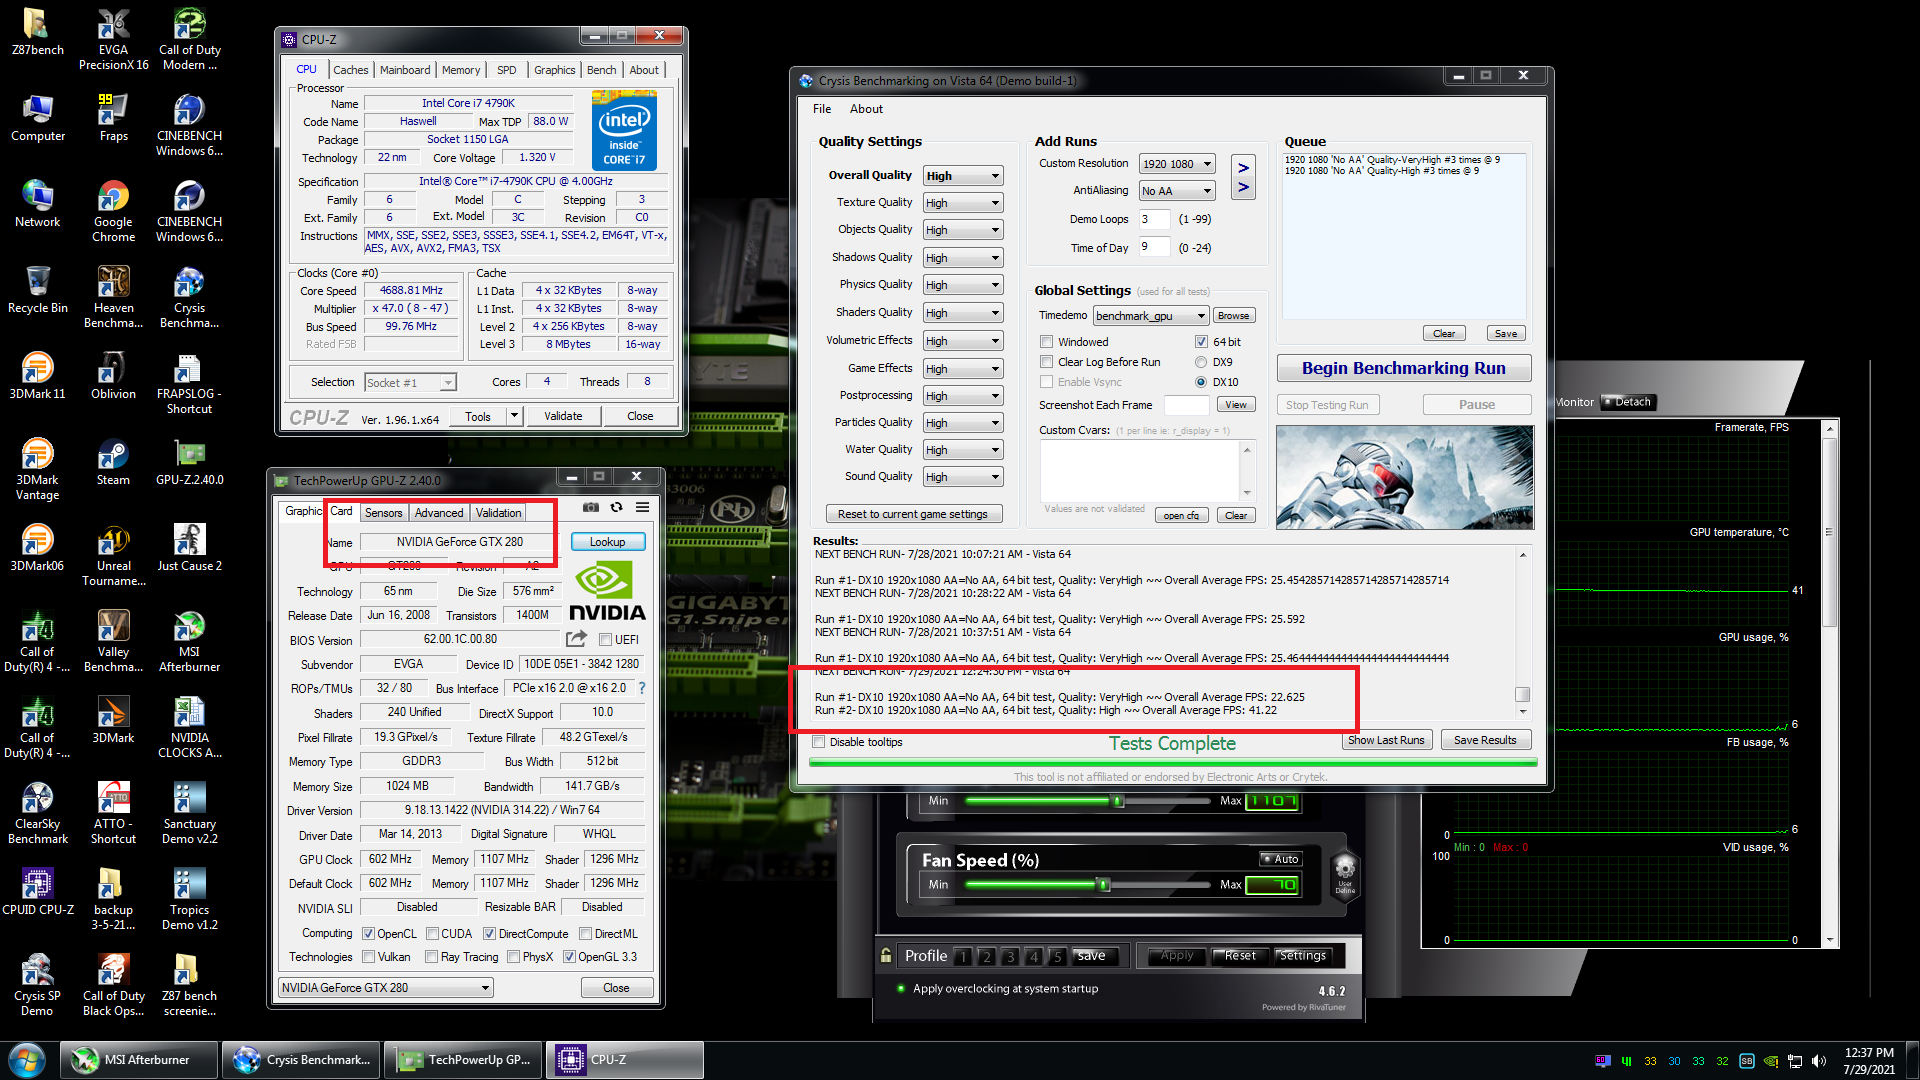Toggle the Disable tooltips checkbox
Screen dimensions: 1920x1080
(x=819, y=742)
